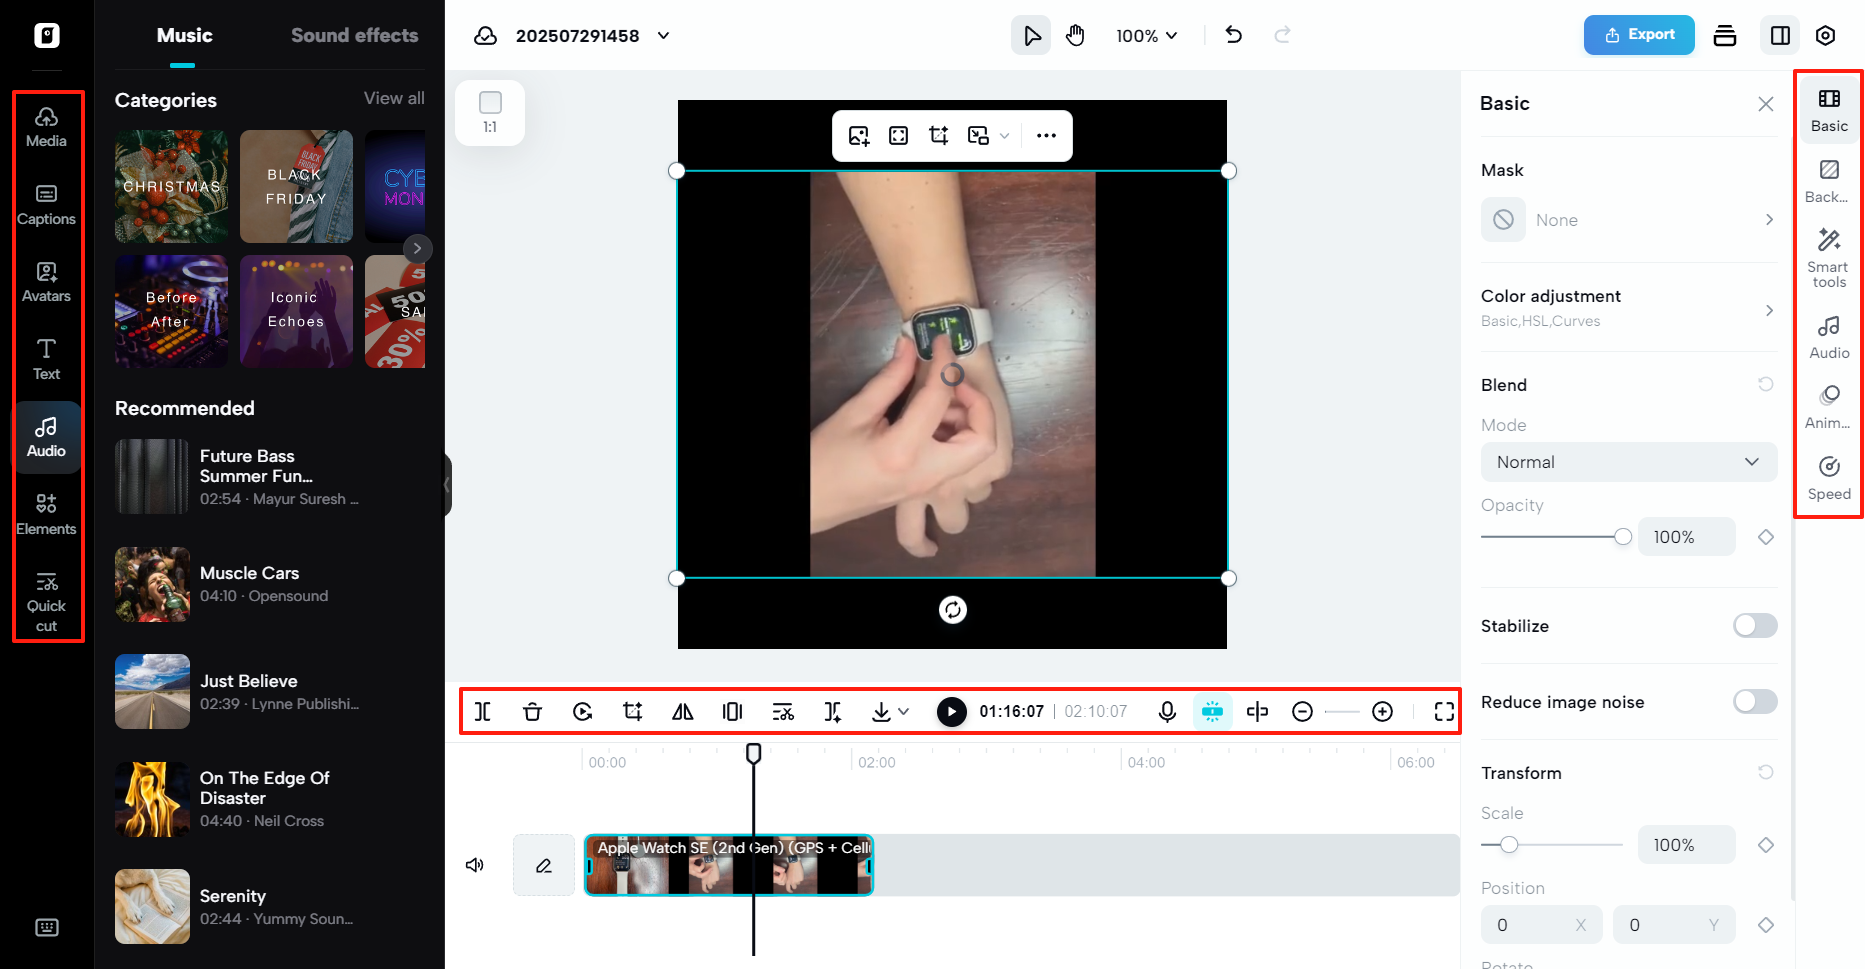The image size is (1865, 969).
Task: Open the Voiceover recording microphone tool
Action: [x=1166, y=711]
